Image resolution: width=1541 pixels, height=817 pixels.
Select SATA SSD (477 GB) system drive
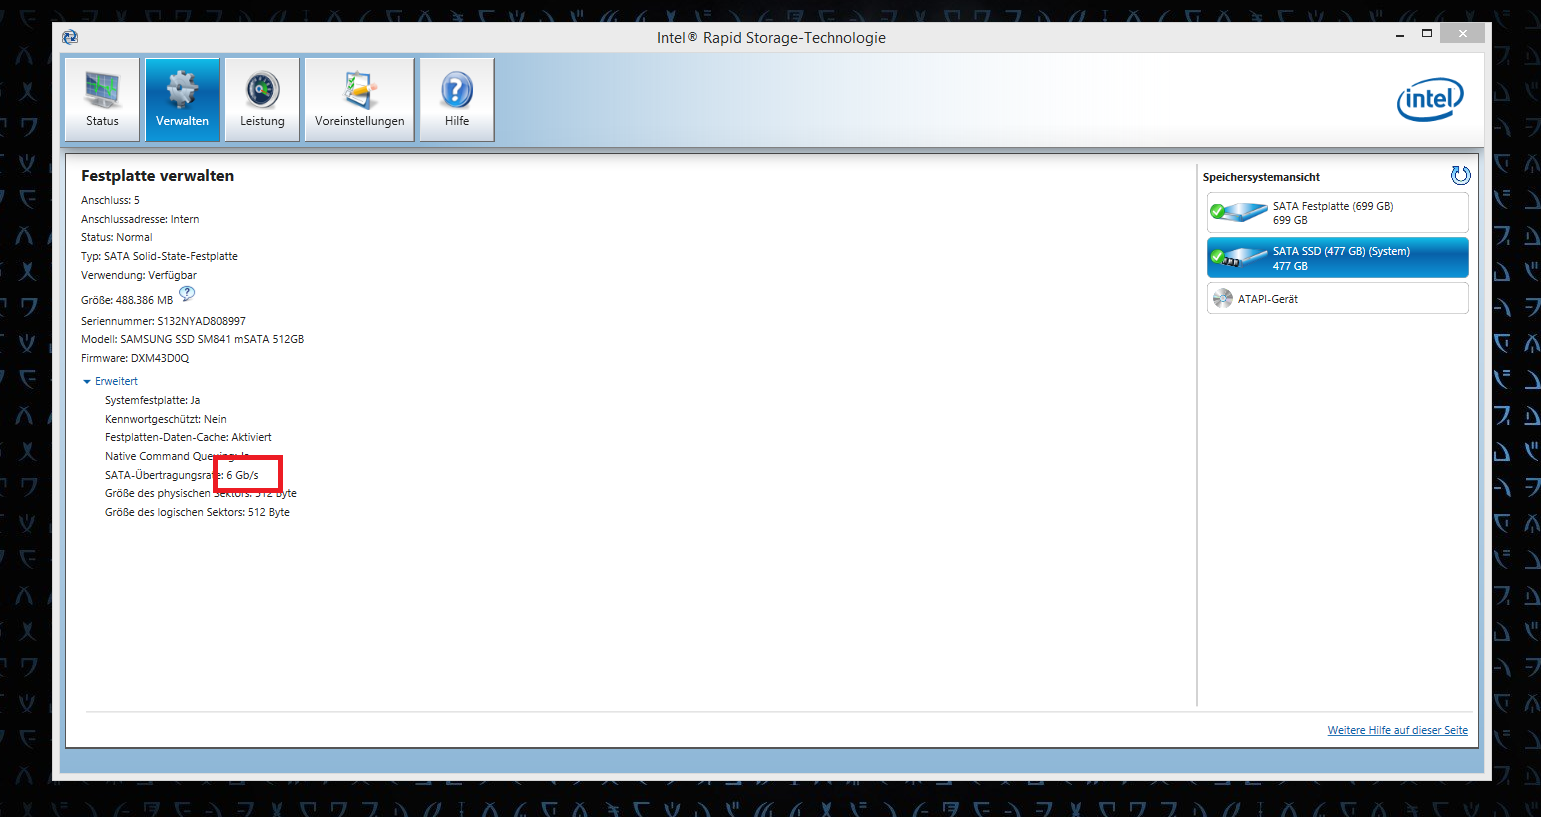click(1337, 258)
